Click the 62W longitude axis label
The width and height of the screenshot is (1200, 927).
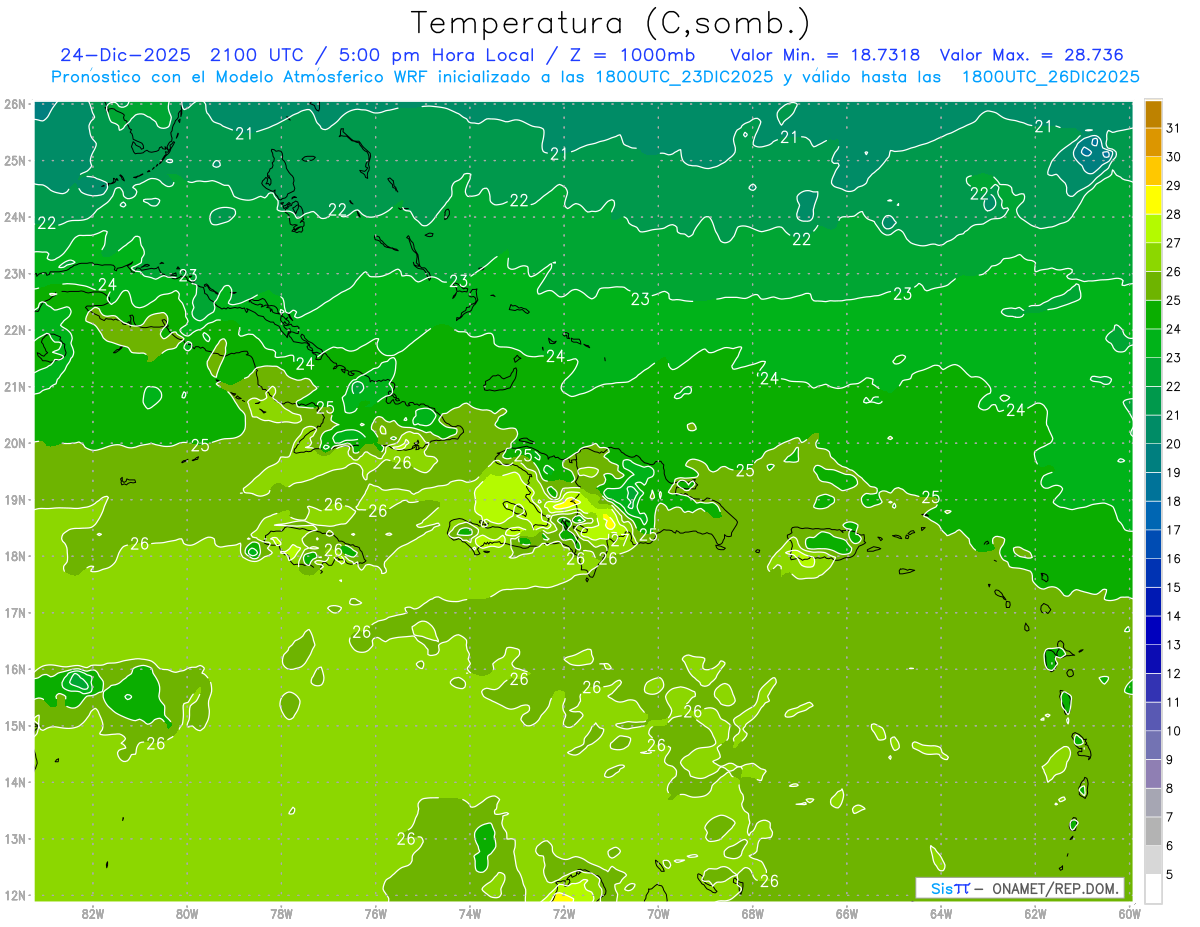[1035, 912]
